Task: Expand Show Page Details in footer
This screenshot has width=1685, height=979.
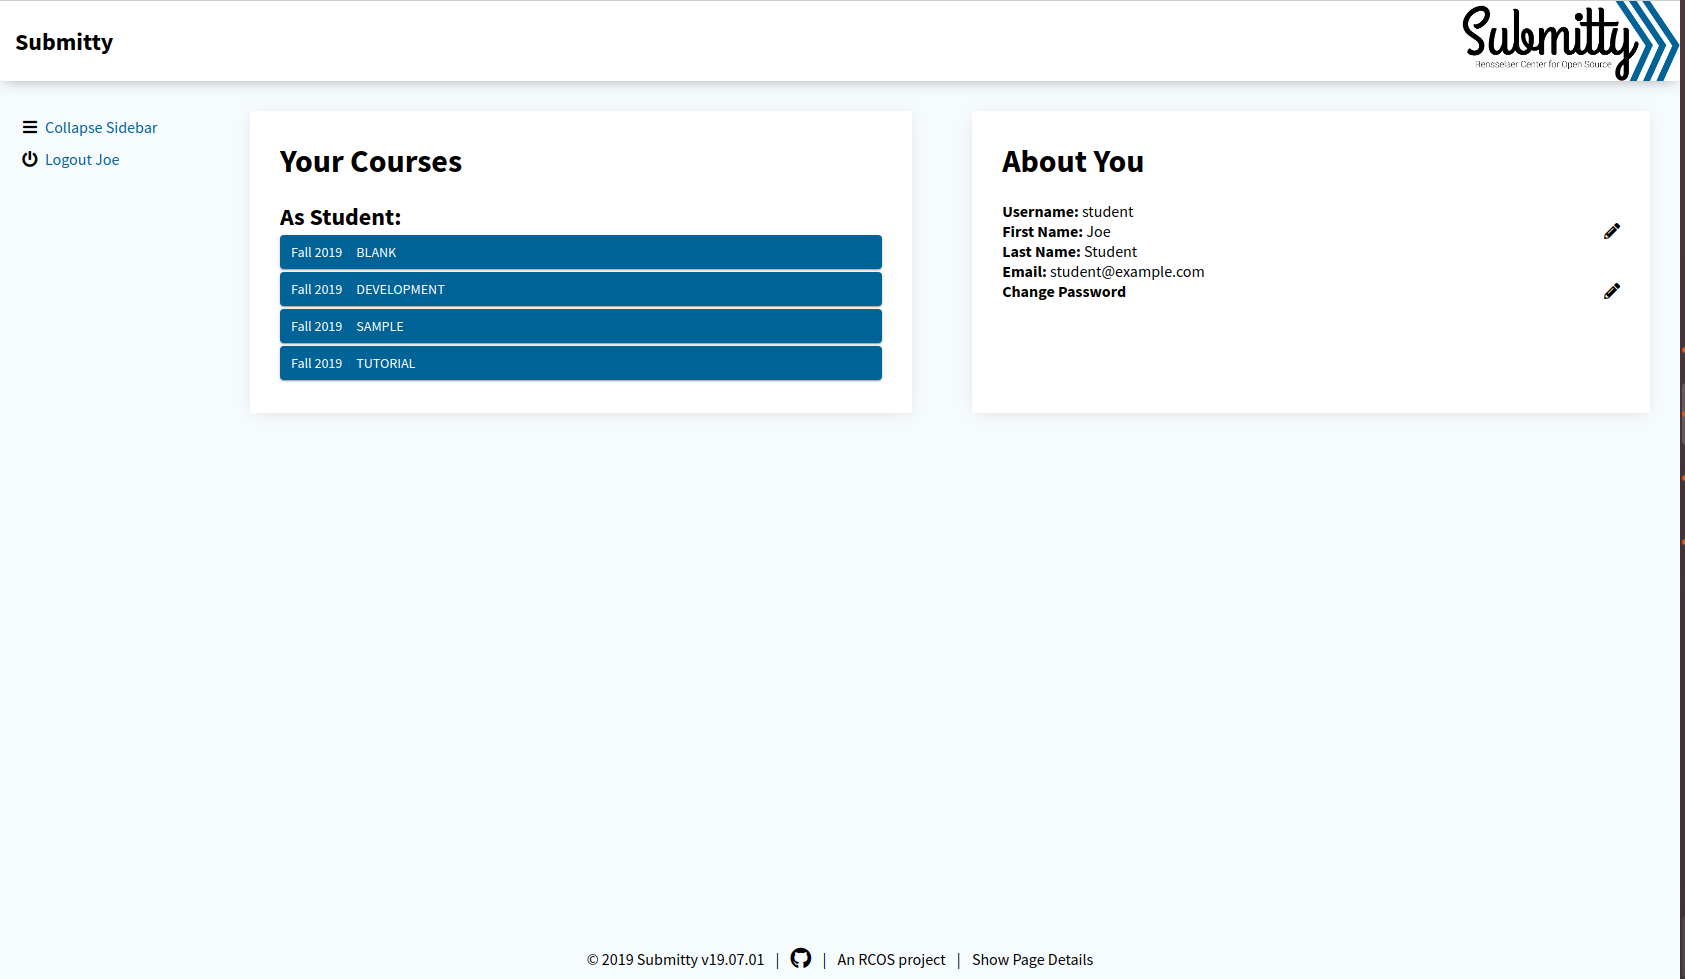Action: [x=1032, y=960]
